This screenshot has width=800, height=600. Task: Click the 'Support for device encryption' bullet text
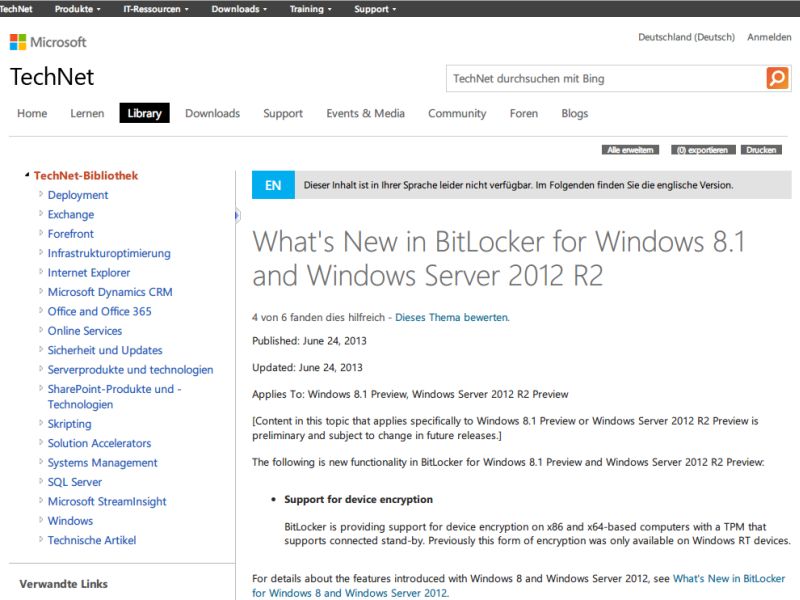coord(358,499)
